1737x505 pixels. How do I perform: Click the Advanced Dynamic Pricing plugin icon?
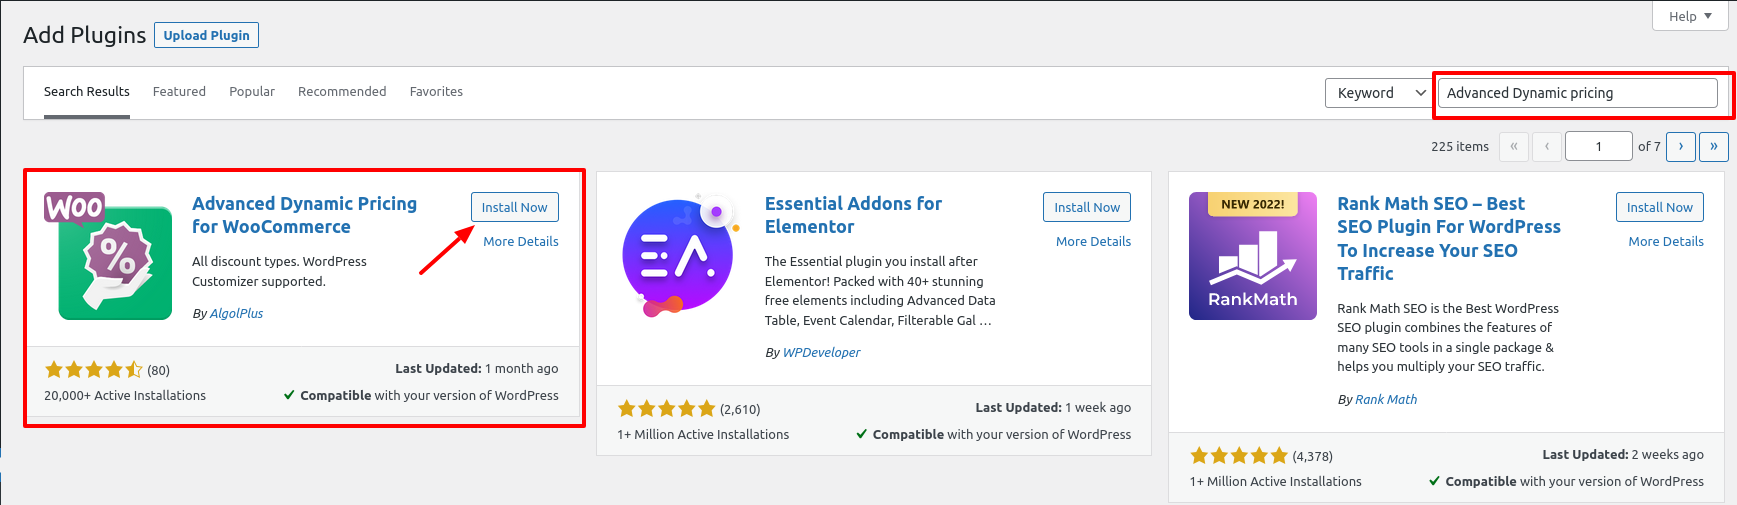pos(108,256)
